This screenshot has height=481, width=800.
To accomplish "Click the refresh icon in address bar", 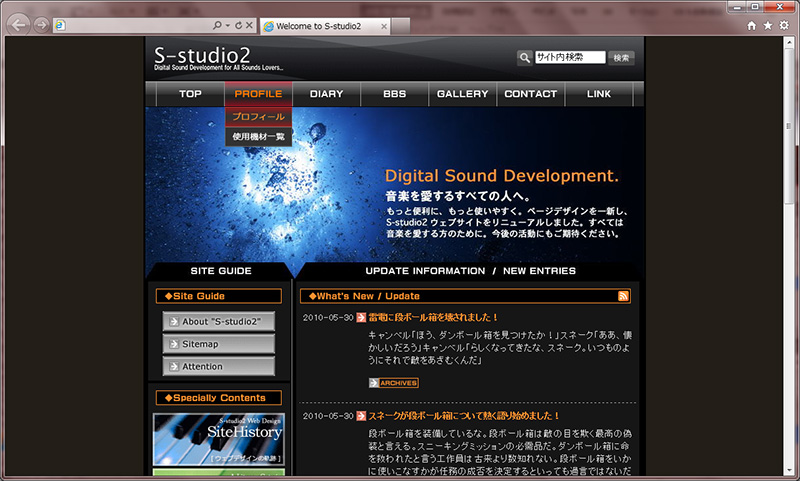I will coord(238,25).
